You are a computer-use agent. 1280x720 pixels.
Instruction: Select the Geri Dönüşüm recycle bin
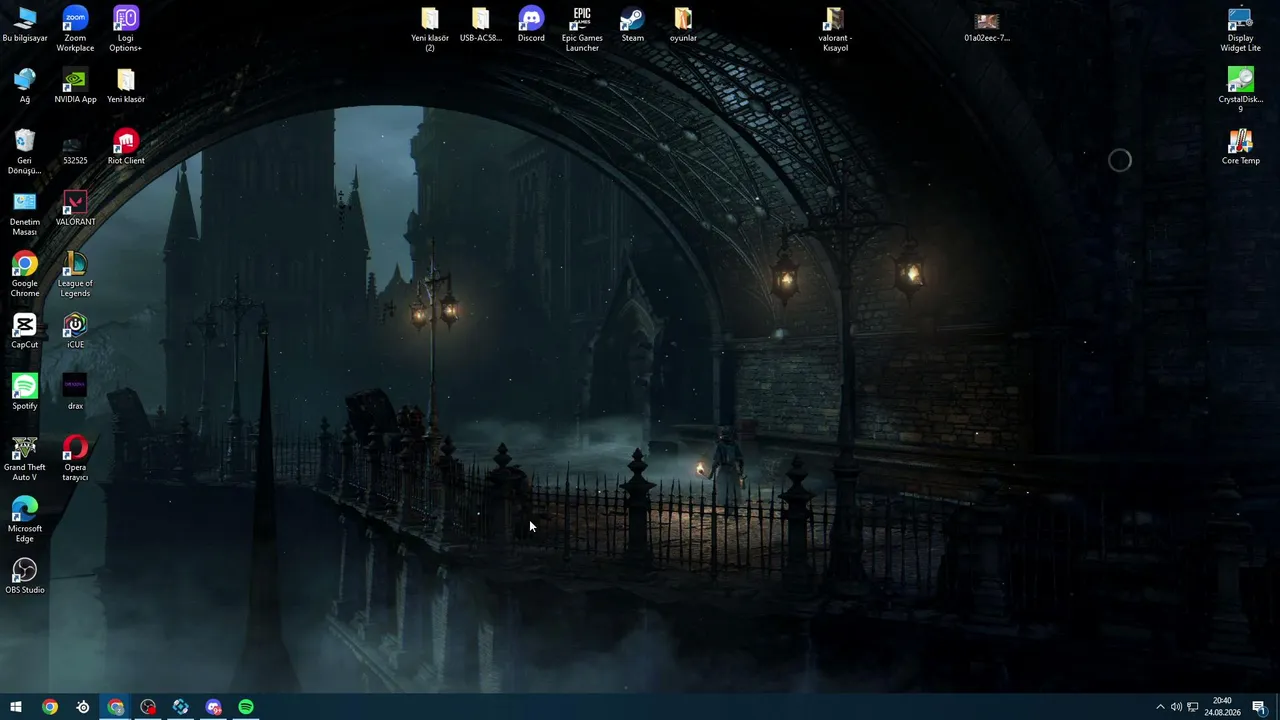(x=25, y=152)
